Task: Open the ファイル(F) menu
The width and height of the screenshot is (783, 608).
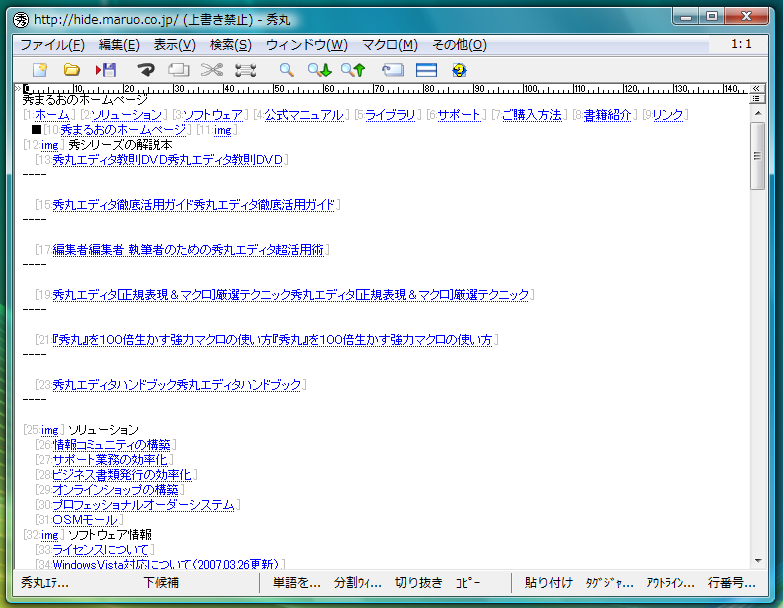Action: pyautogui.click(x=52, y=45)
